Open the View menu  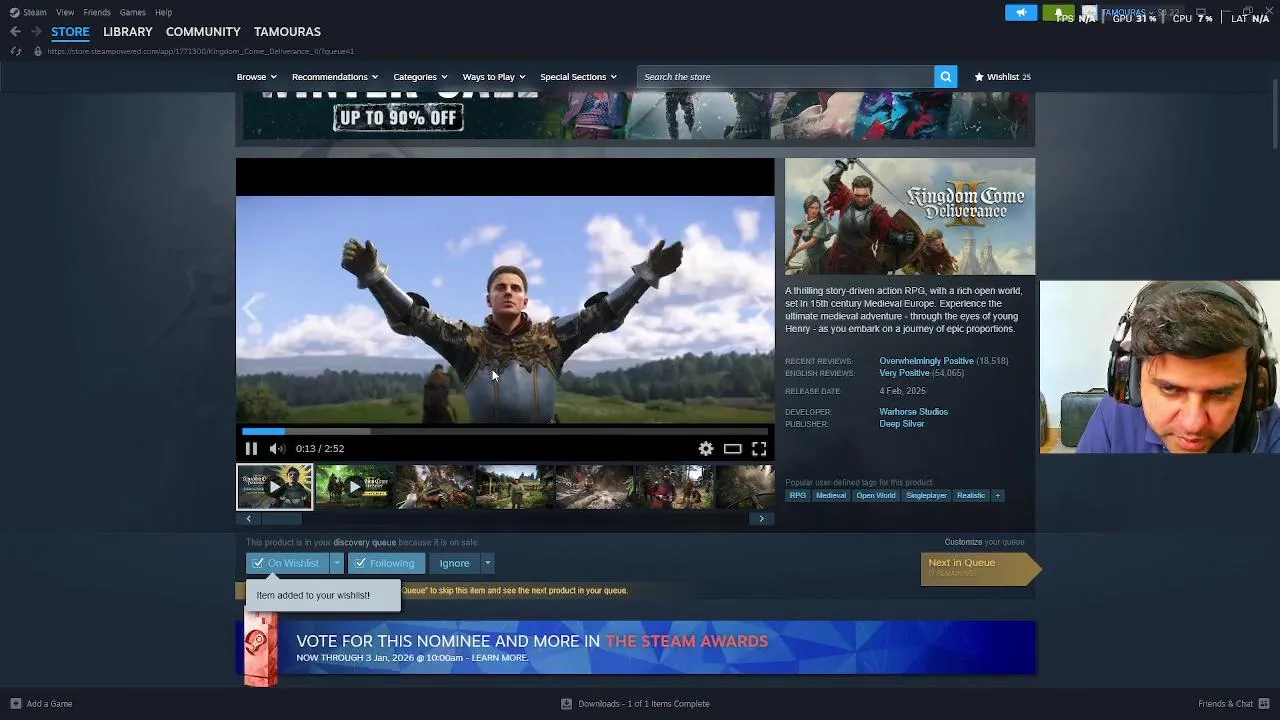point(65,13)
